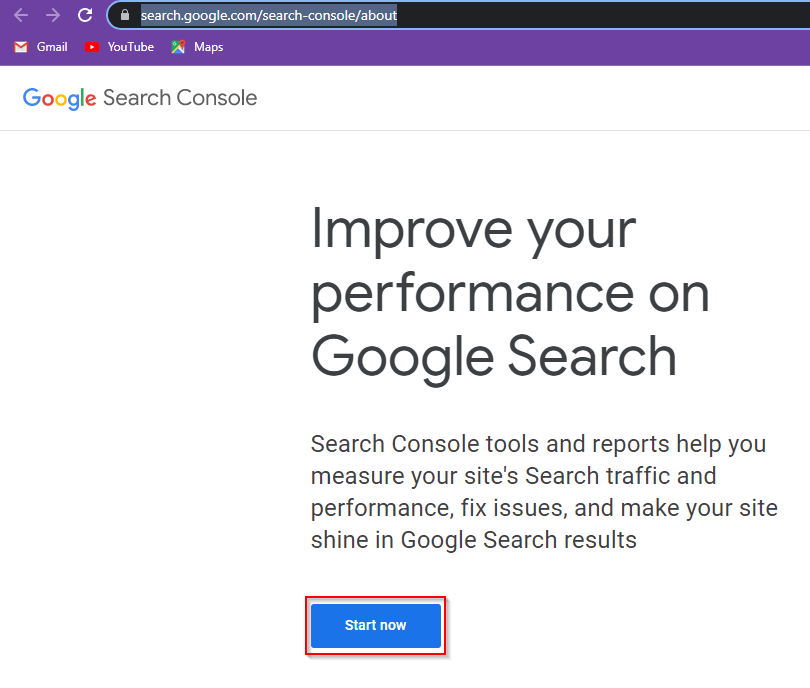
Task: Open the Gmail bookmark label
Action: click(x=52, y=47)
